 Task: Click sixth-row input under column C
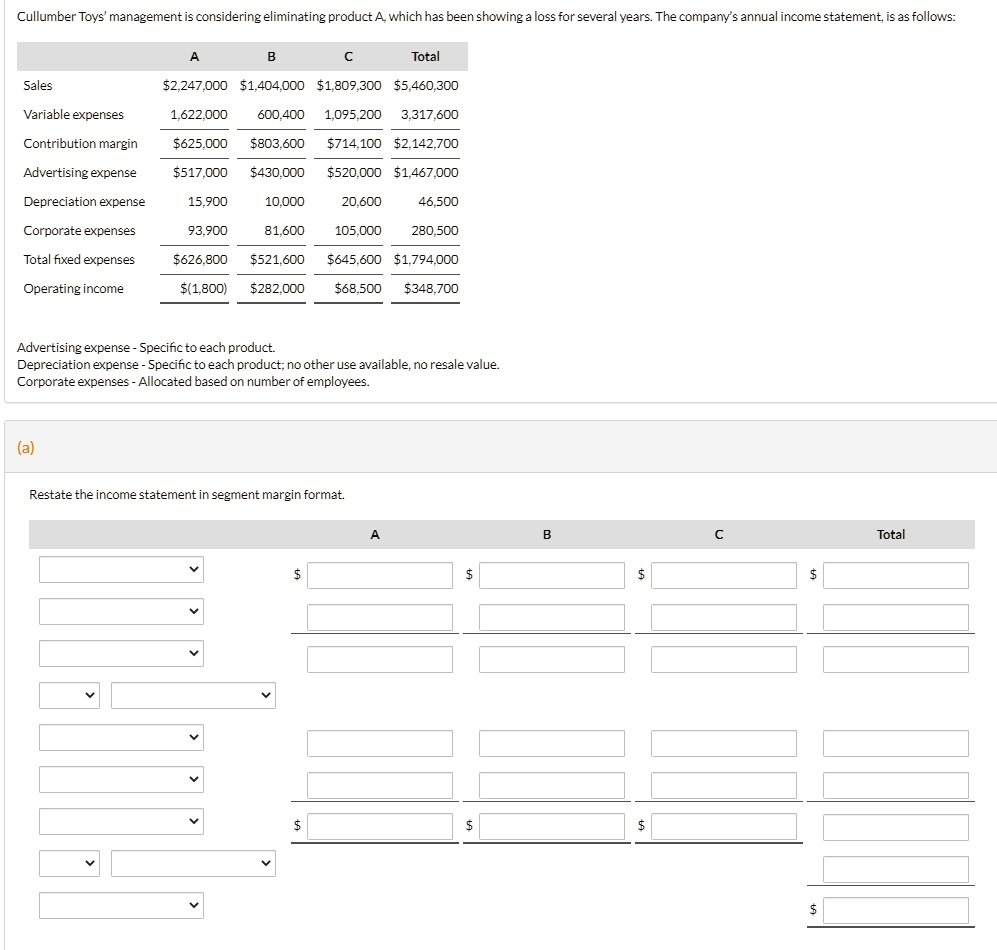point(724,785)
